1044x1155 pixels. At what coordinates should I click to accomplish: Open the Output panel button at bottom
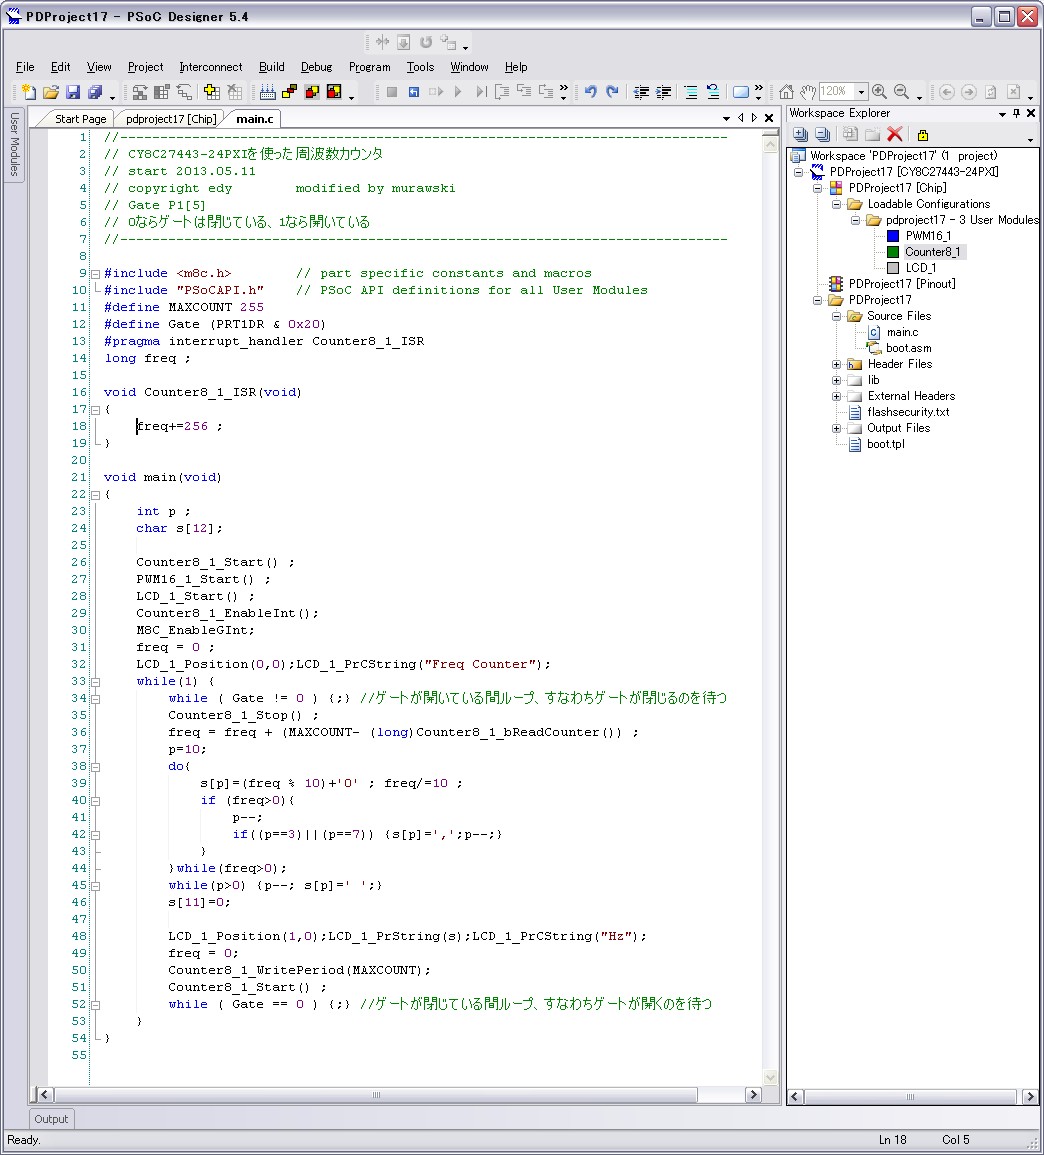click(51, 1119)
